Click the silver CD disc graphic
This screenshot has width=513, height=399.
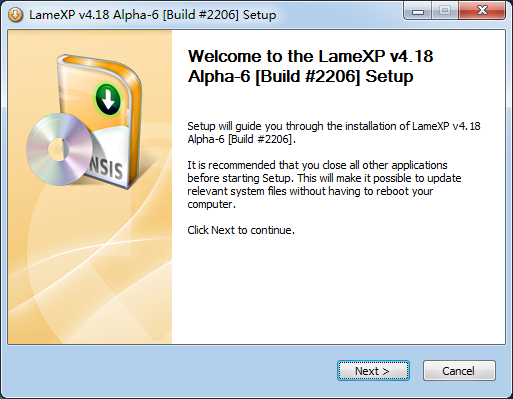[59, 149]
